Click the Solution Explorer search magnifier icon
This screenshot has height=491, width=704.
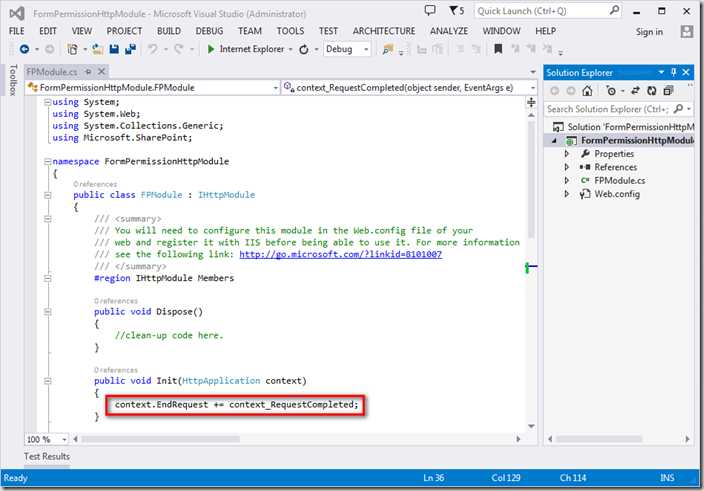click(x=678, y=109)
